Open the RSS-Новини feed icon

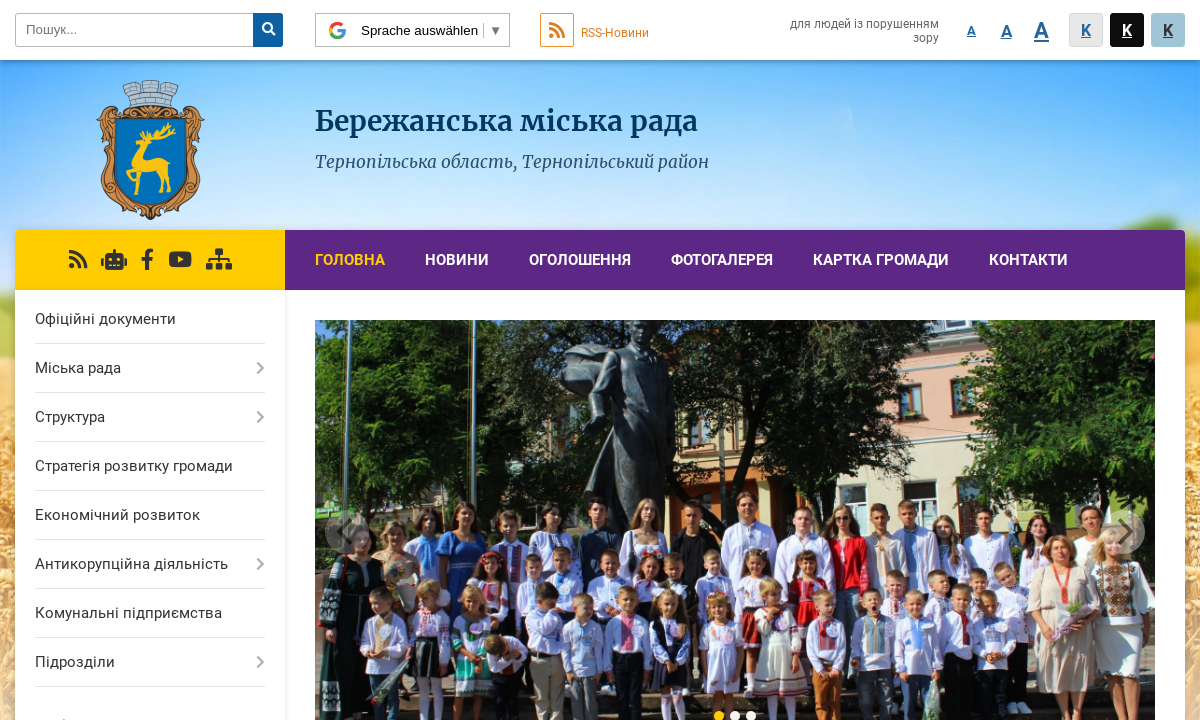point(557,30)
